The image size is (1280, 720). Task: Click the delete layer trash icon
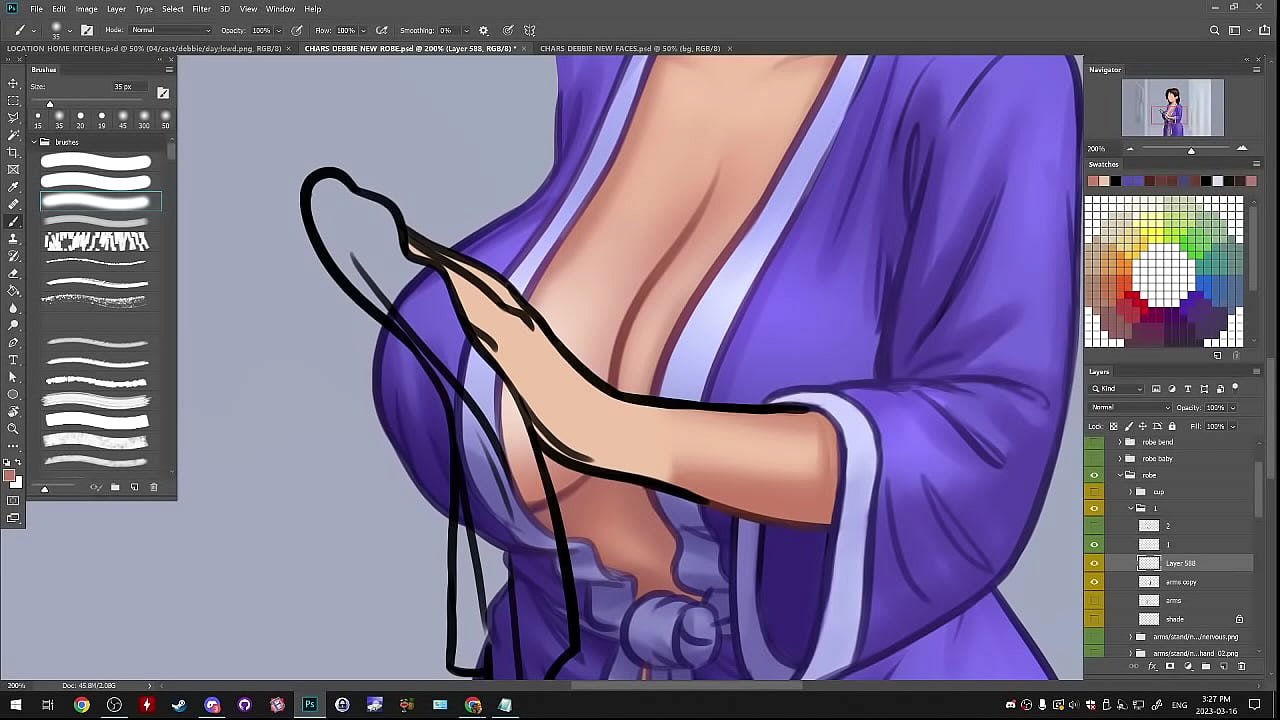[1242, 666]
